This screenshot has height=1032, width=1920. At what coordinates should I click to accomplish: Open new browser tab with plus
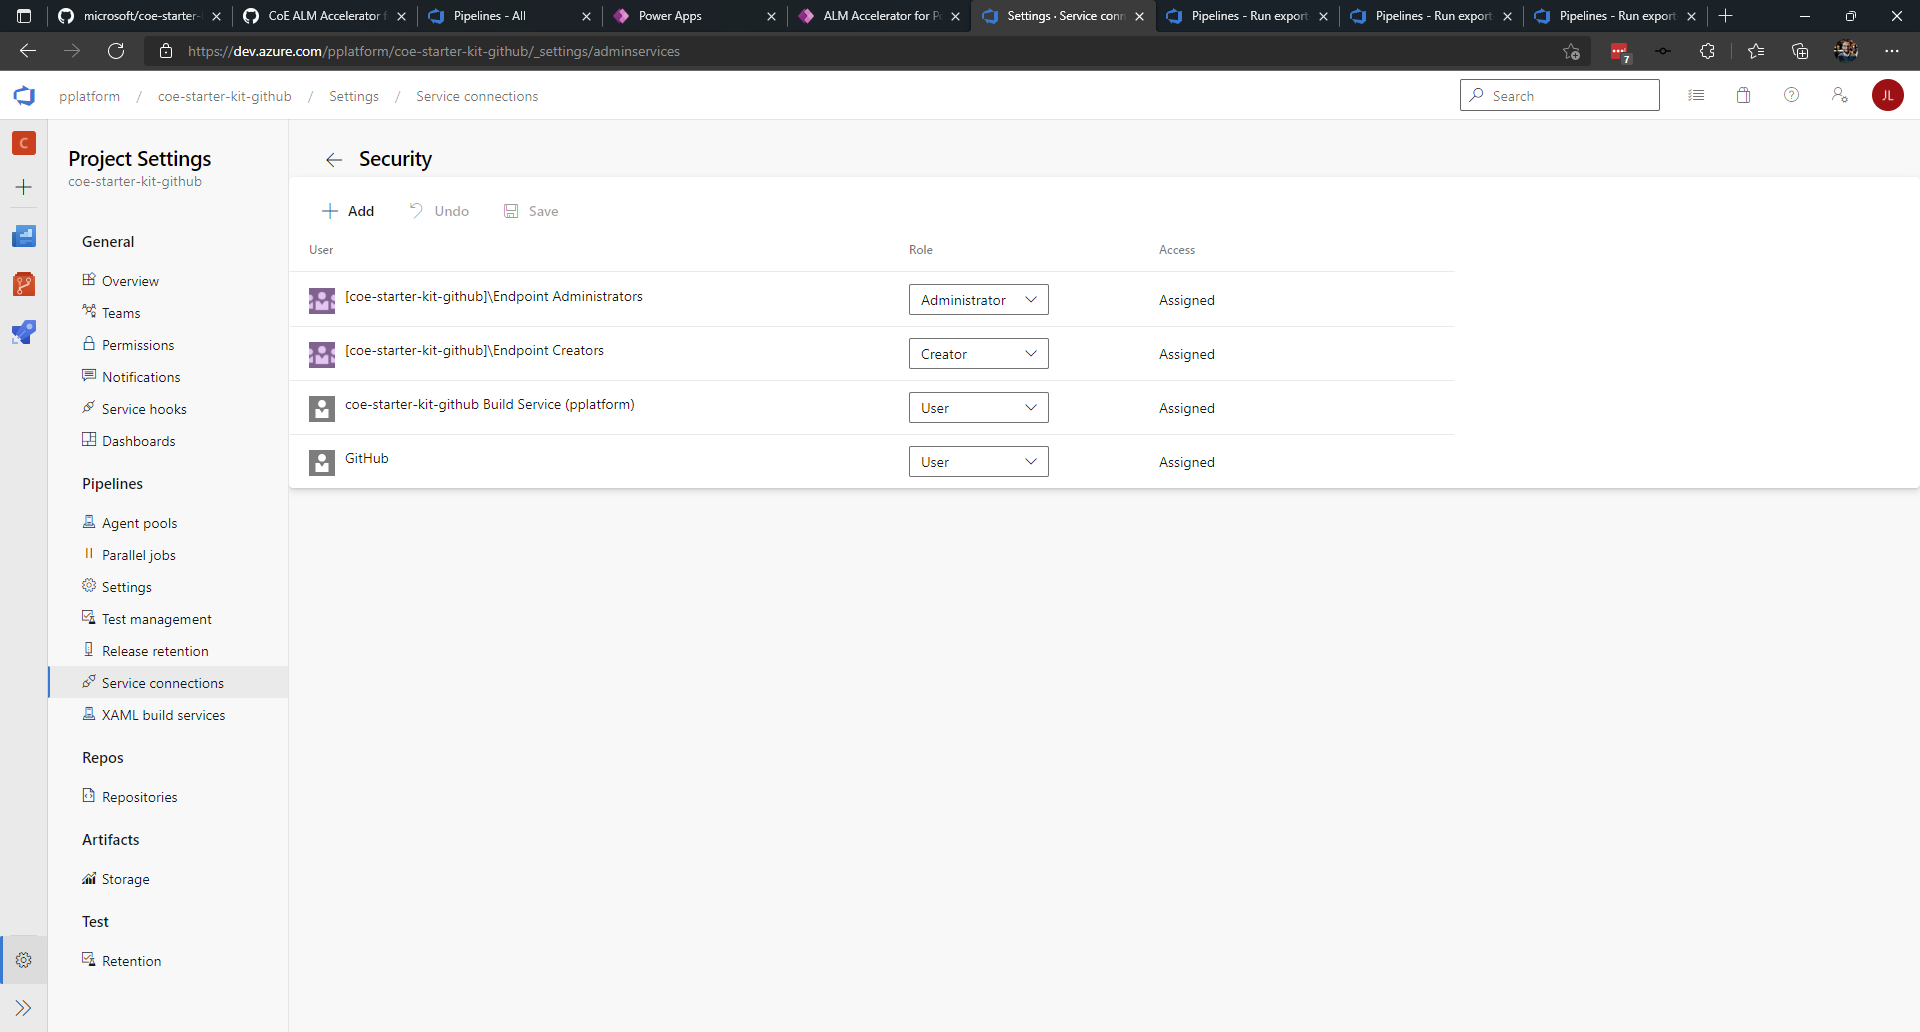[1725, 16]
